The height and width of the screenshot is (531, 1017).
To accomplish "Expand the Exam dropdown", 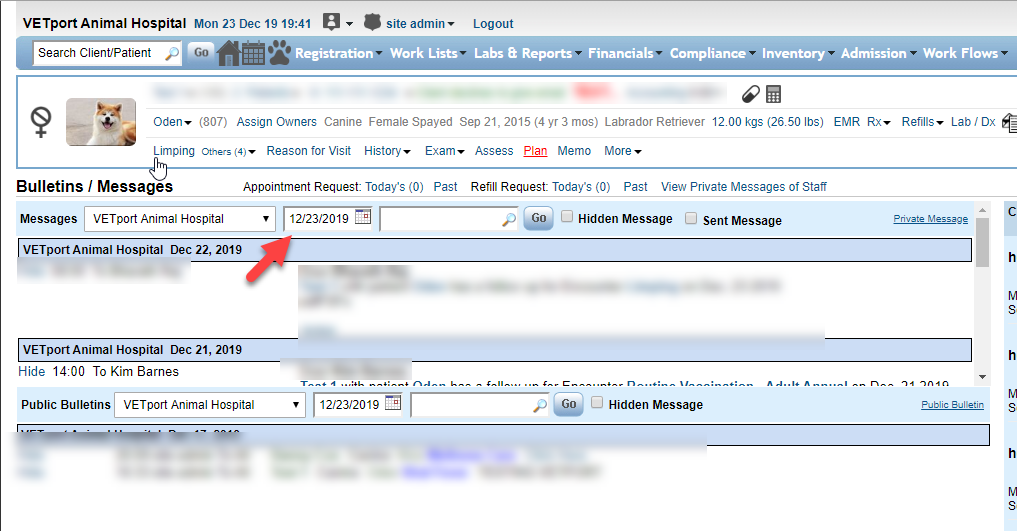I will 444,151.
